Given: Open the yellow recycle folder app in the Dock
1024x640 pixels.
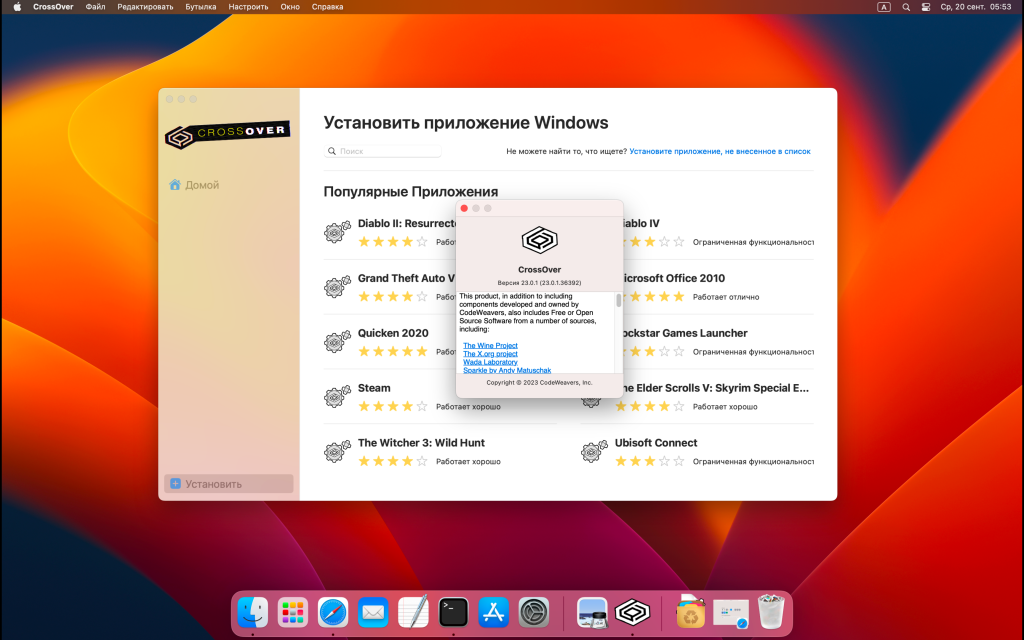Looking at the screenshot, I should pyautogui.click(x=690, y=613).
